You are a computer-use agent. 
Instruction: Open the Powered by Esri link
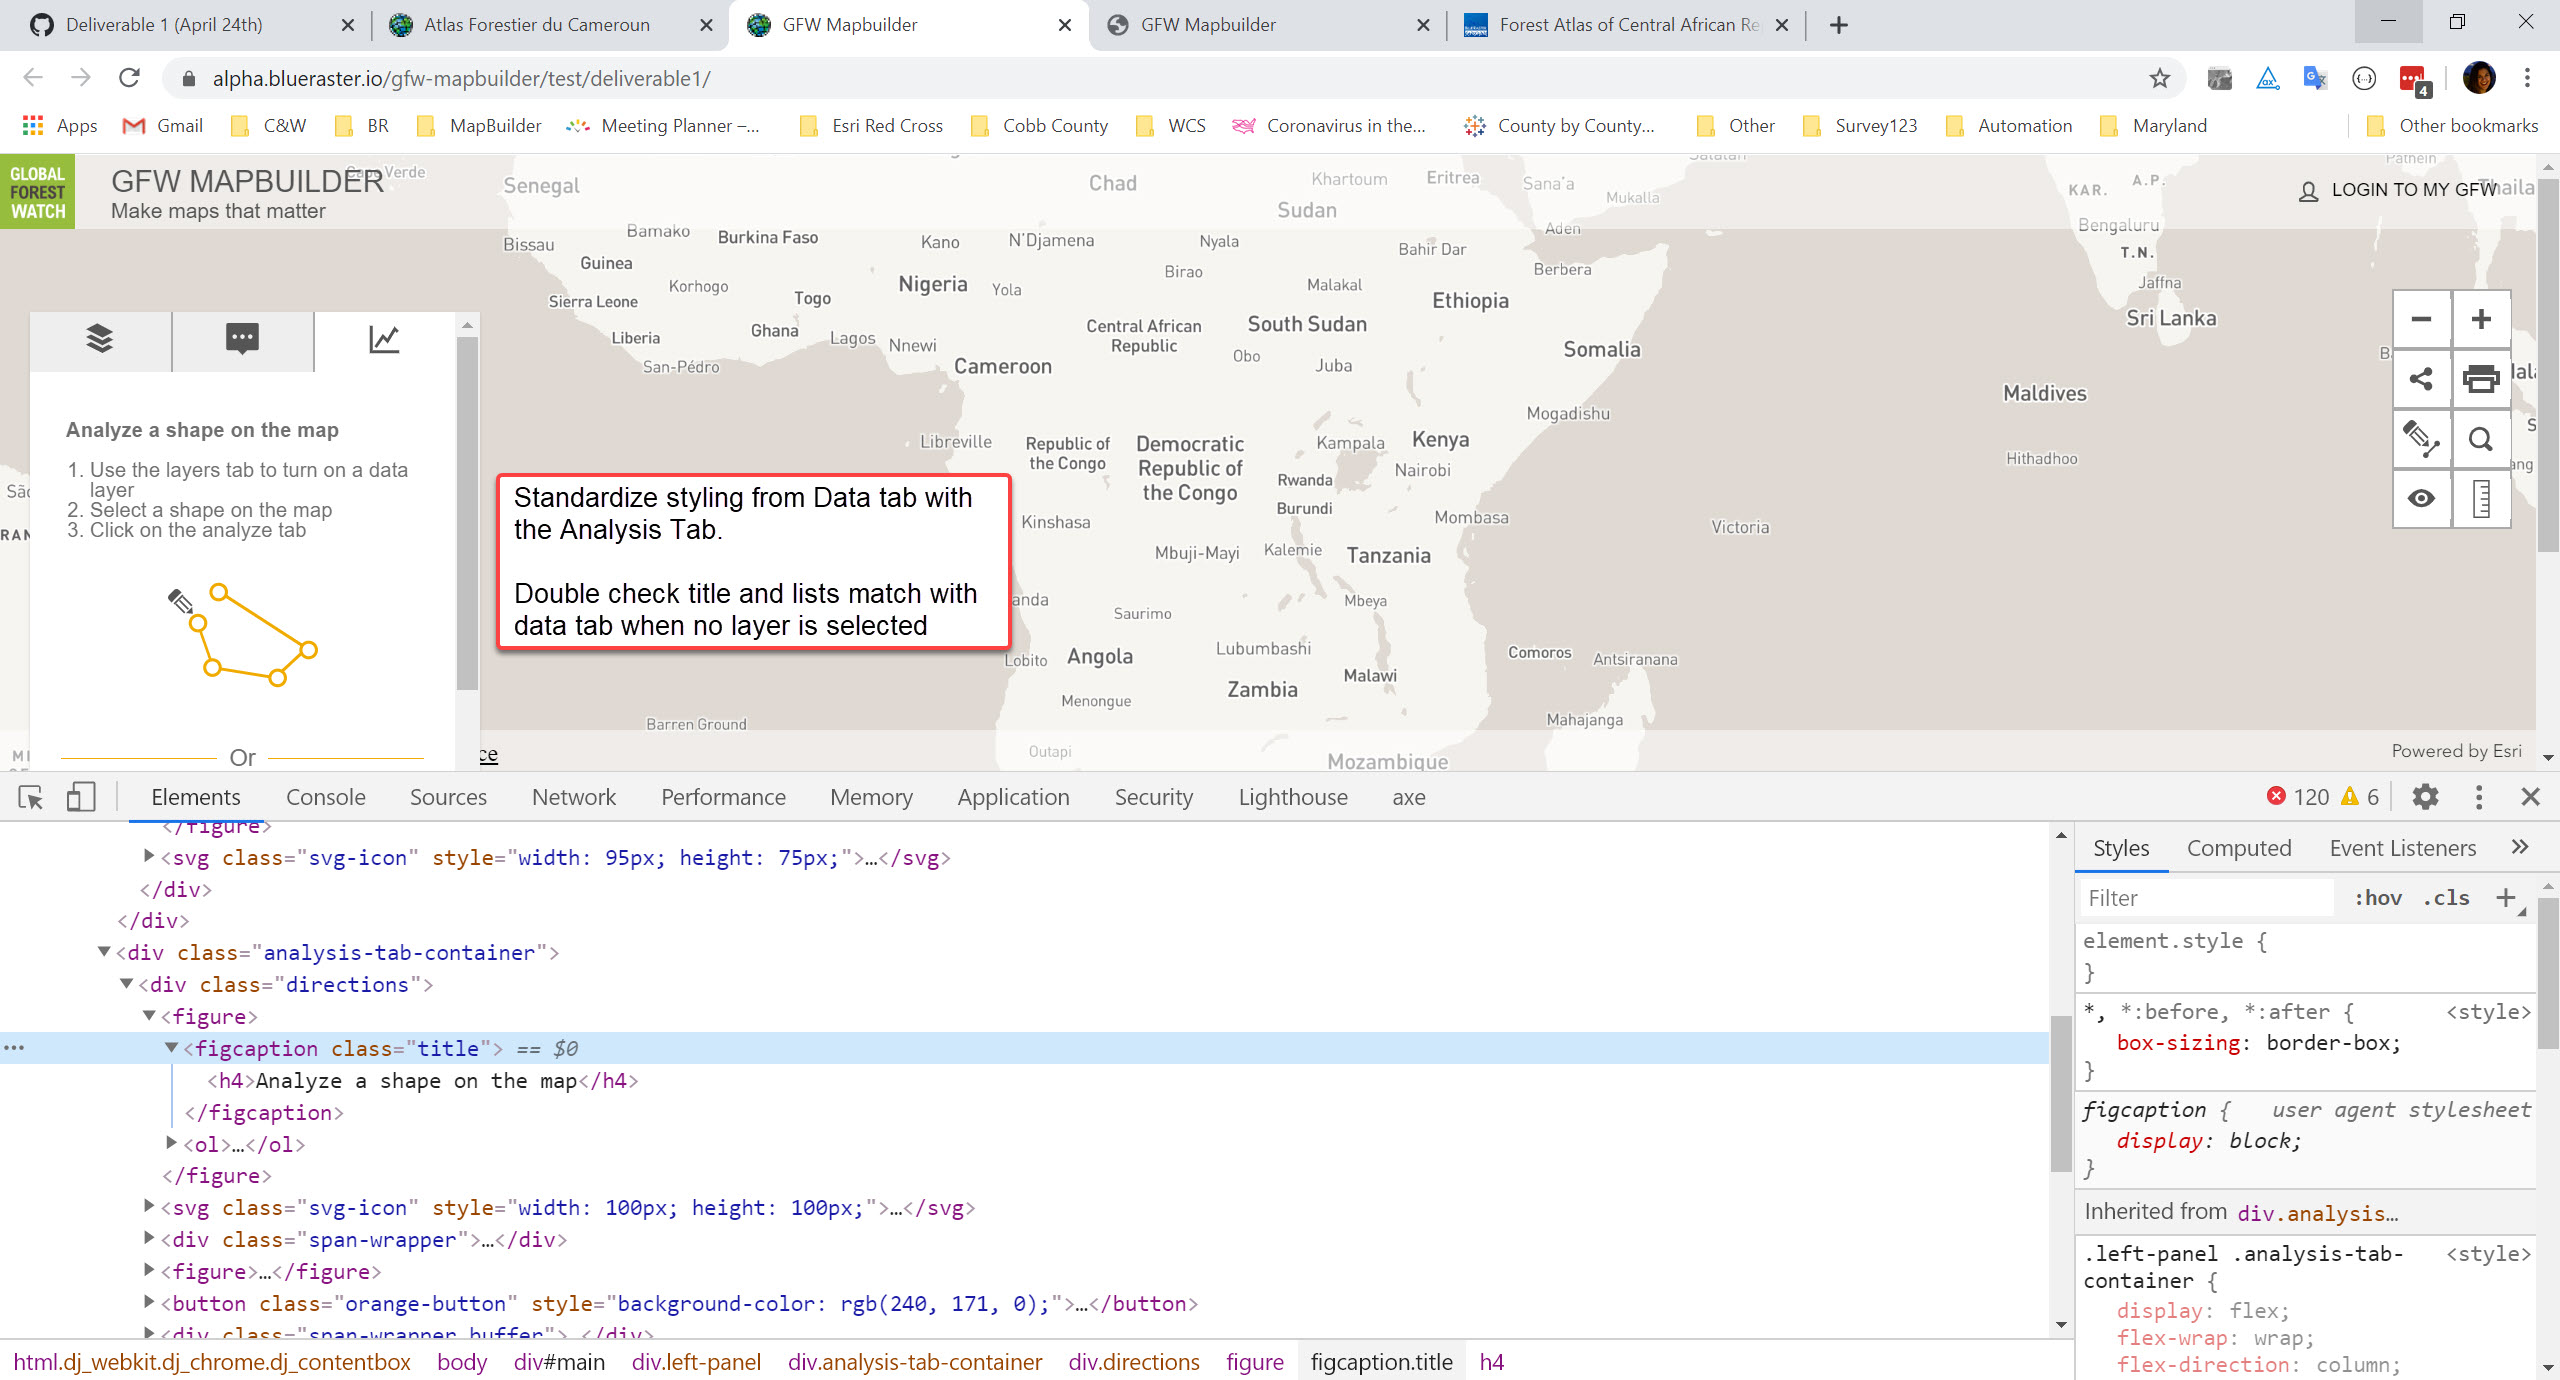click(2456, 751)
